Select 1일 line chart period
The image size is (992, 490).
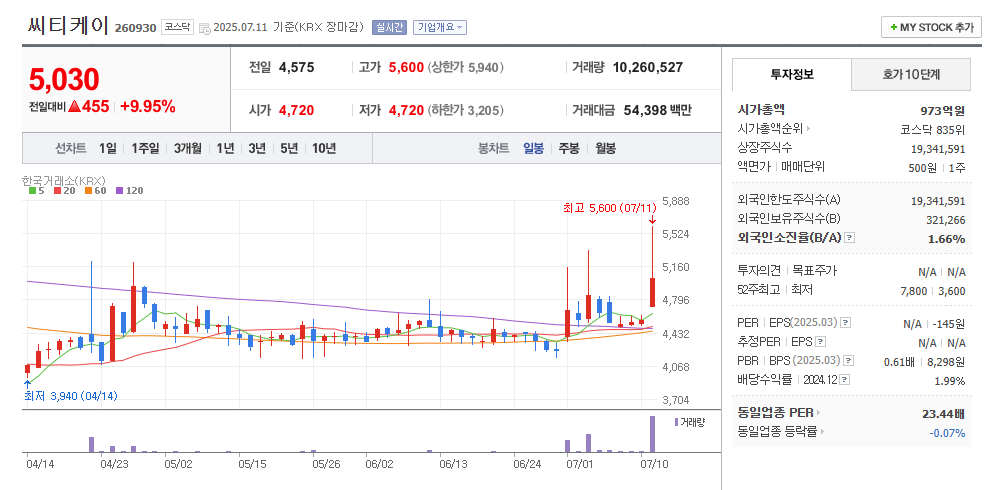(x=108, y=149)
